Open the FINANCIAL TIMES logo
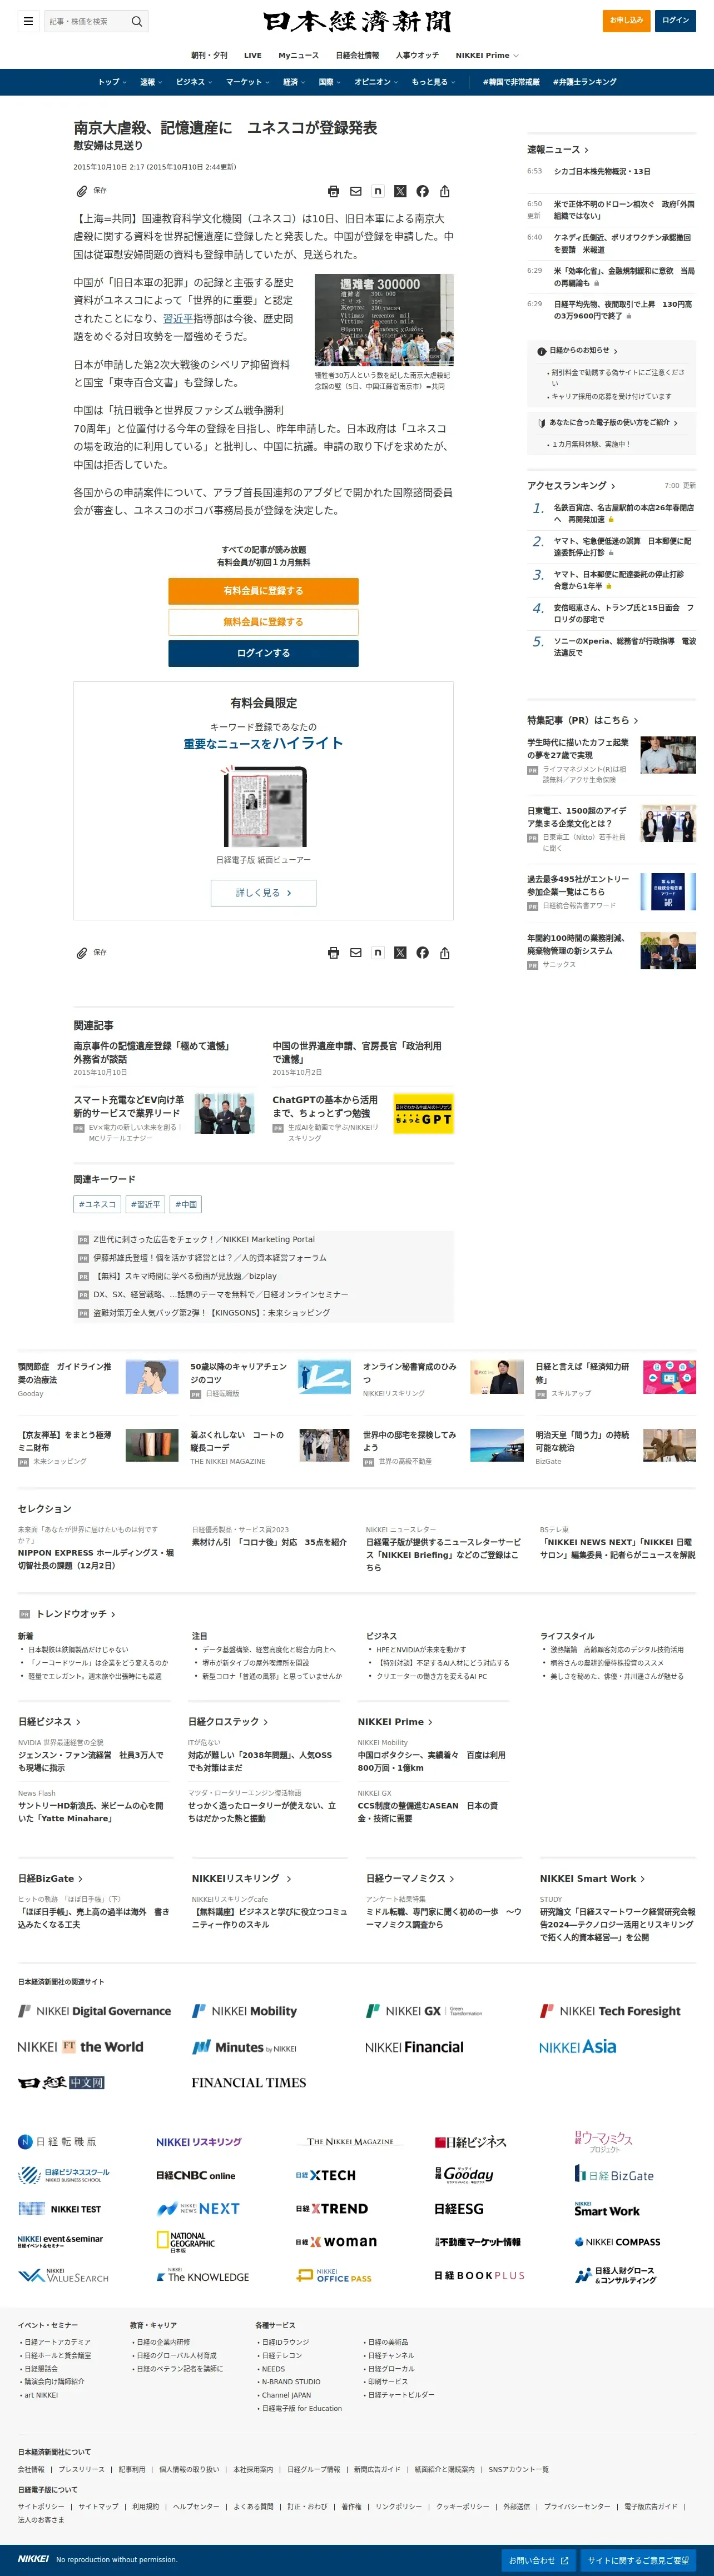This screenshot has height=2576, width=714. pos(249,2082)
